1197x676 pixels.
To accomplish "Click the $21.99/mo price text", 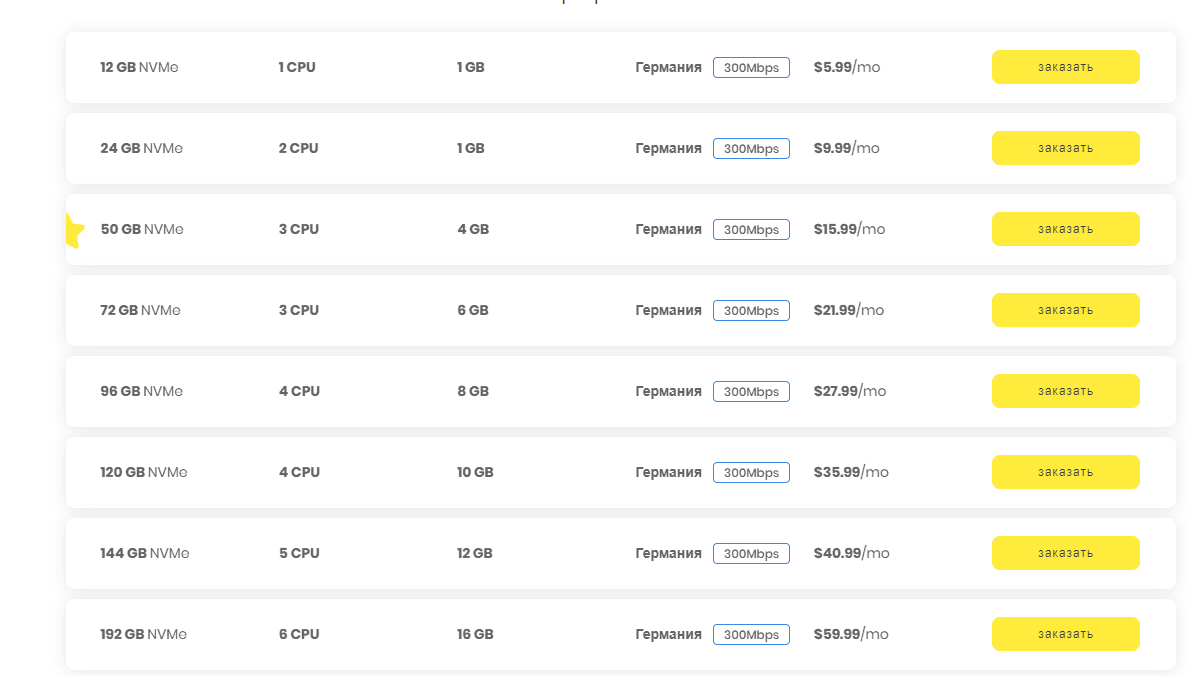I will point(849,310).
